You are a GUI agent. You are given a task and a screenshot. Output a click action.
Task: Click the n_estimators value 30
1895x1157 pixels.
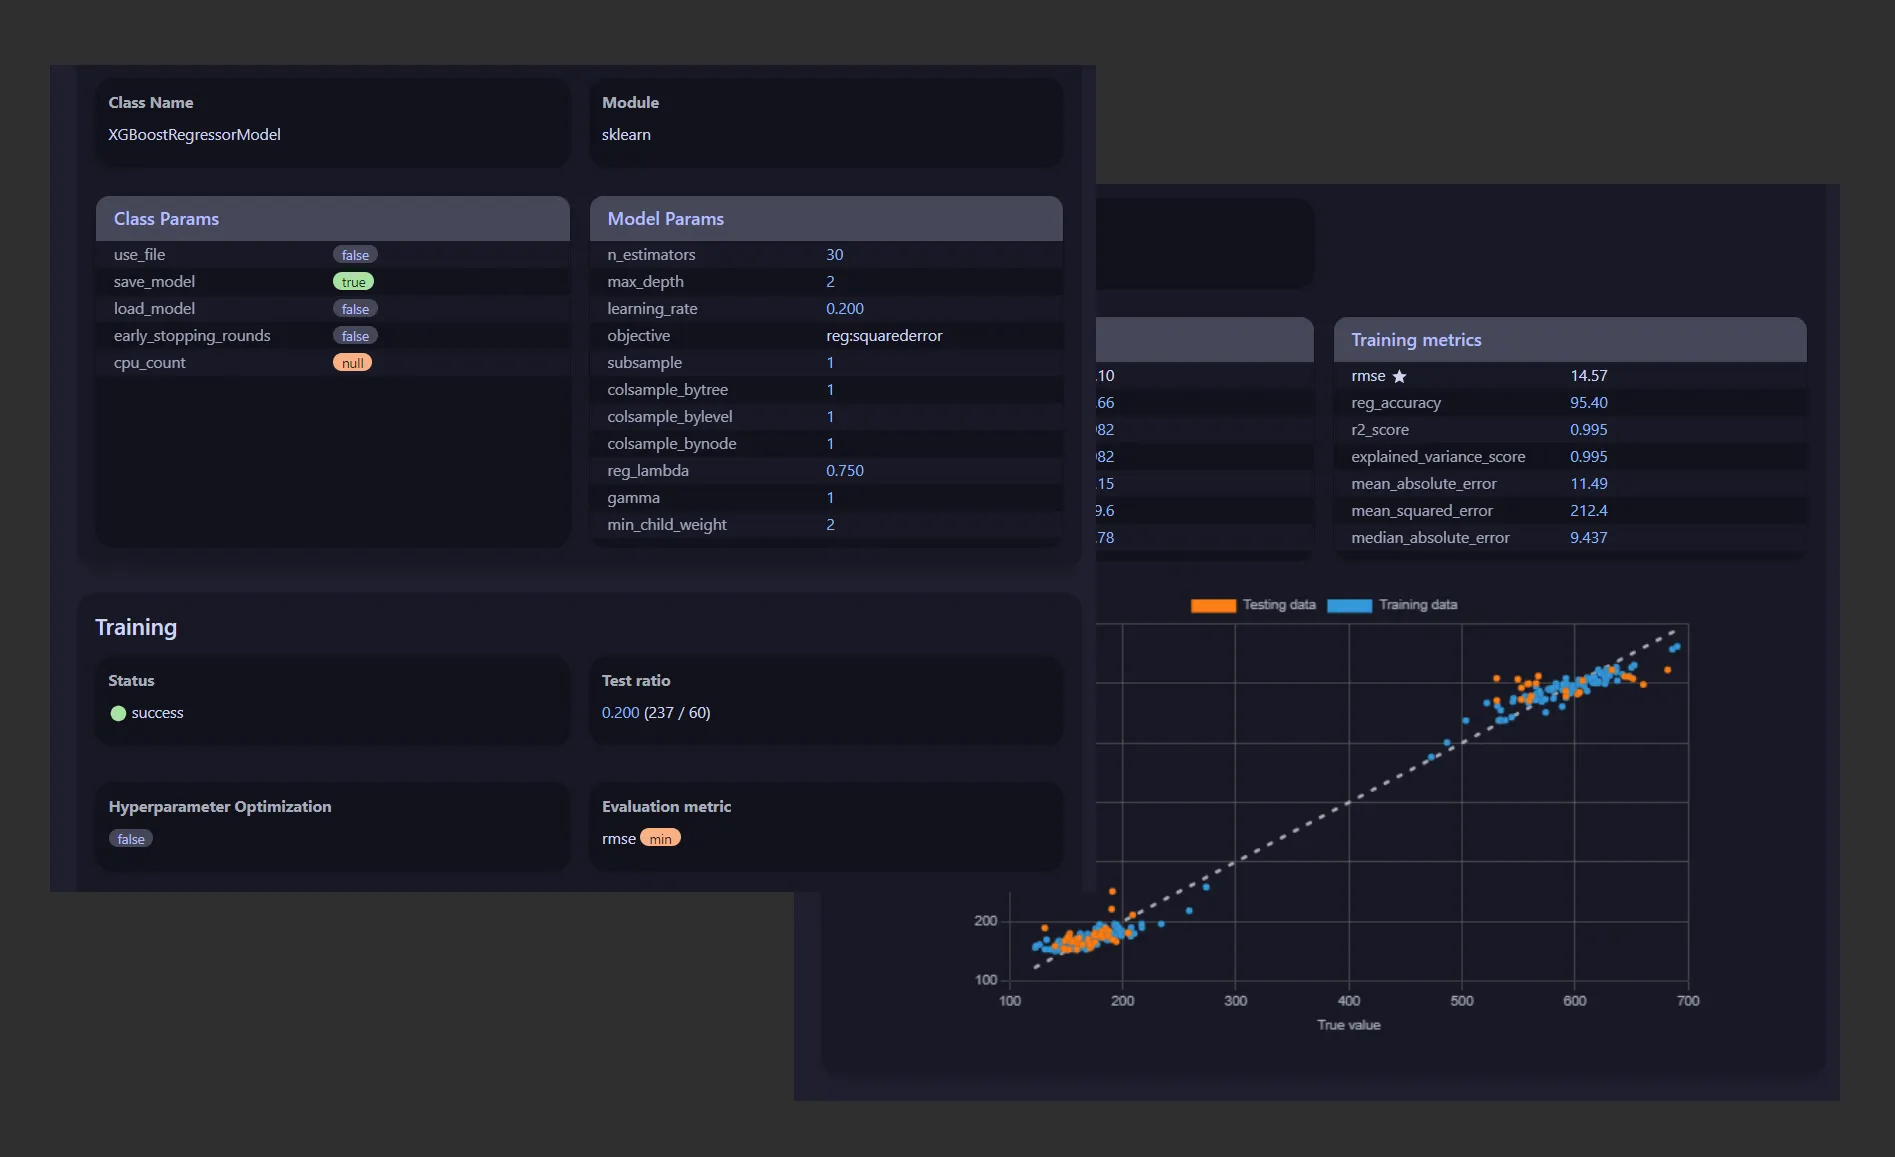(x=835, y=255)
